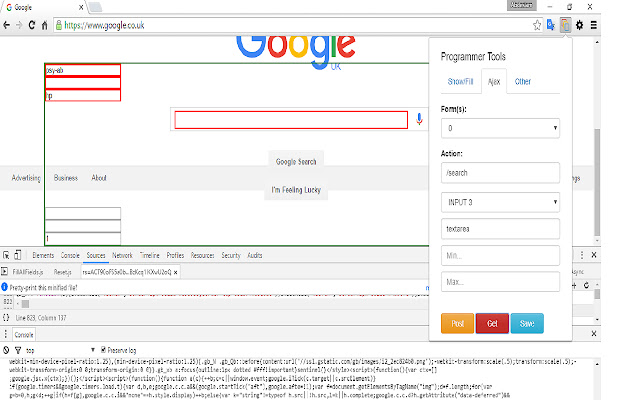This screenshot has height=400, width=640.
Task: Click the field containing textarea
Action: [500, 229]
